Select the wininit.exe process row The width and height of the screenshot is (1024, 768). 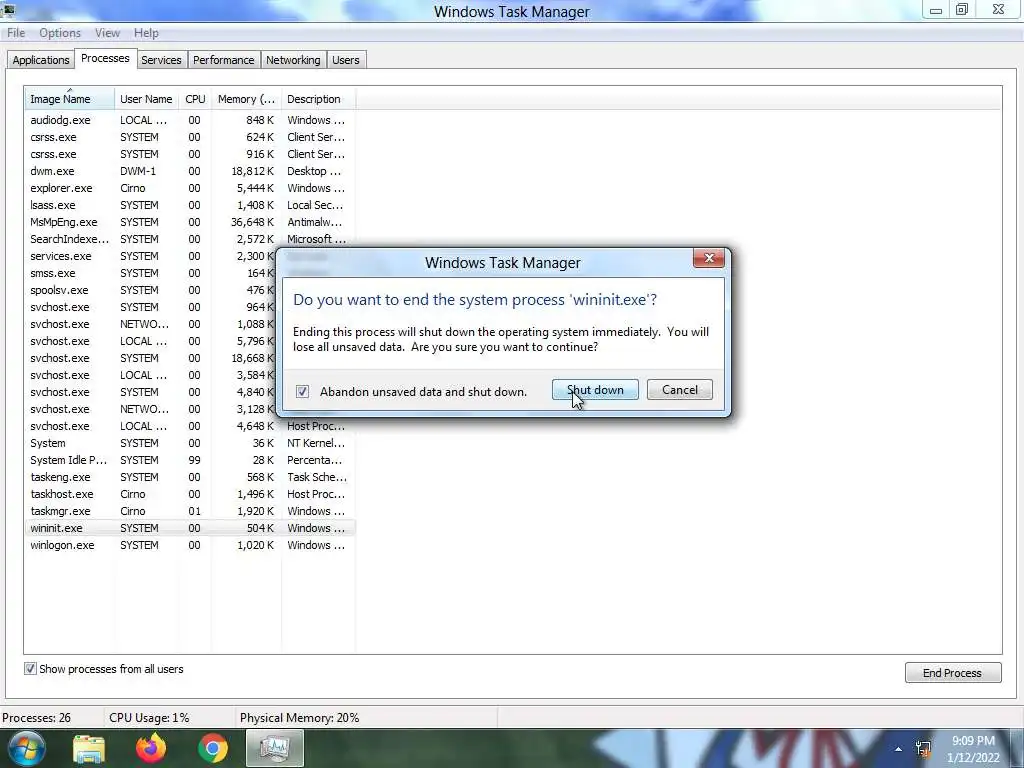point(190,528)
